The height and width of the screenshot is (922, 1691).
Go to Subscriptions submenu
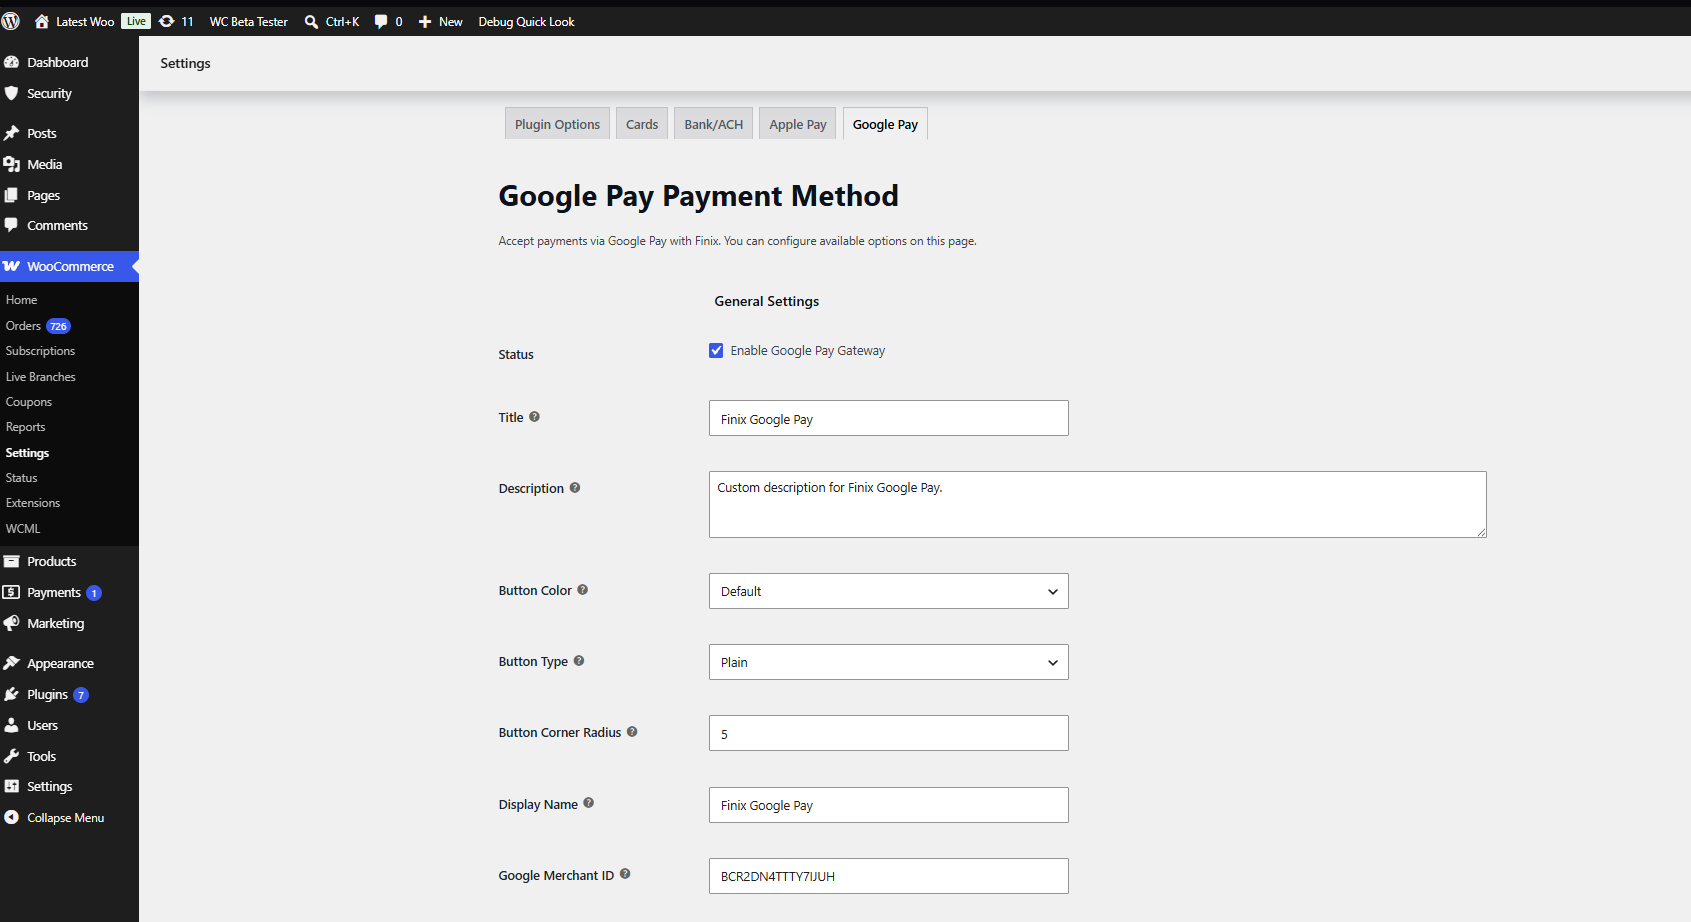tap(40, 351)
